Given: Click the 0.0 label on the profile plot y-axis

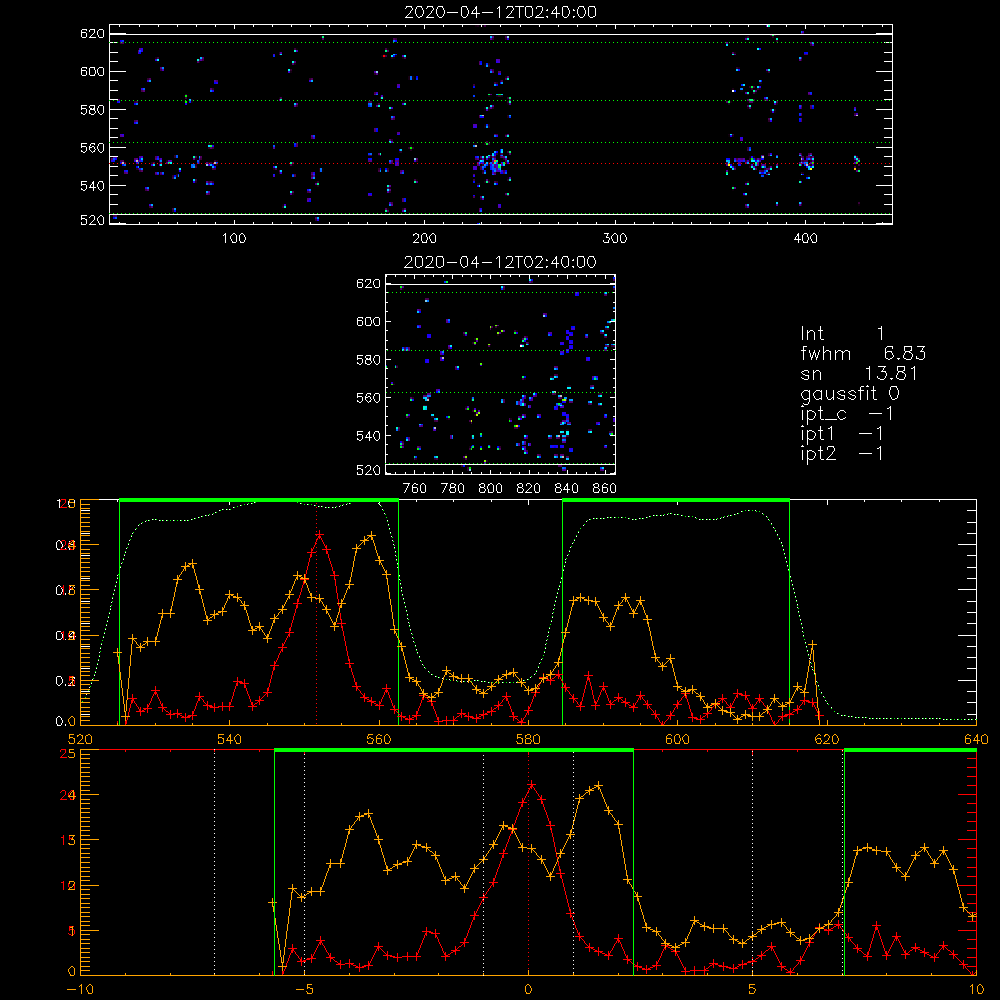Looking at the screenshot, I should [x=66, y=722].
